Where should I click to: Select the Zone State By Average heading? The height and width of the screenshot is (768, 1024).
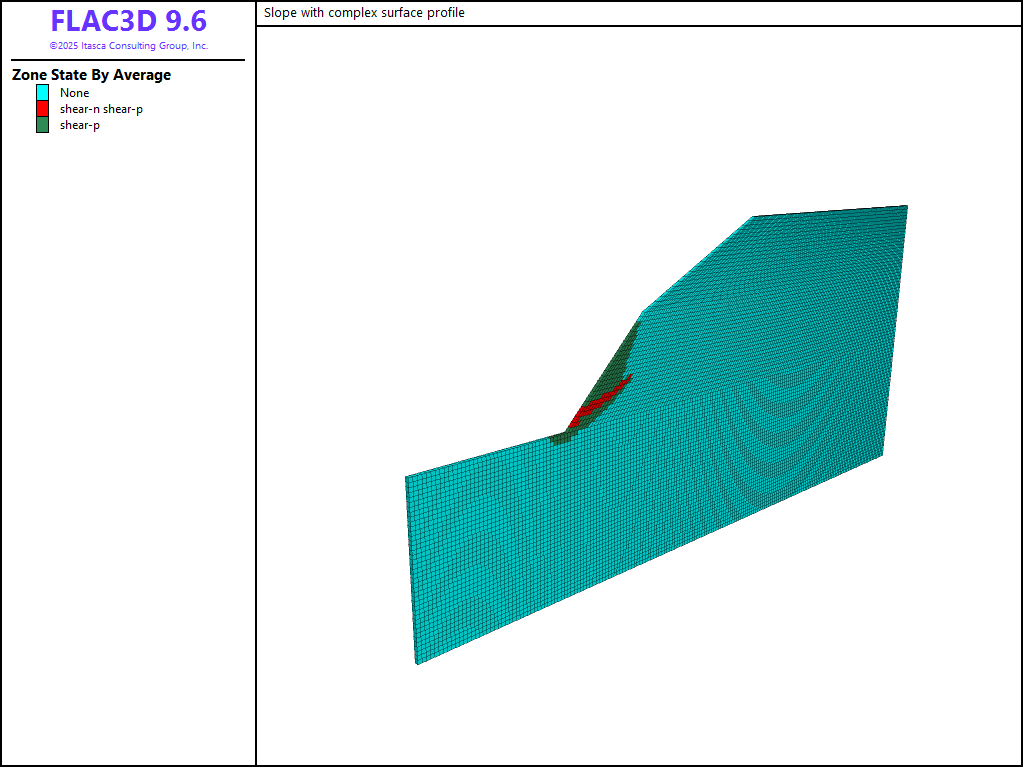click(x=91, y=75)
